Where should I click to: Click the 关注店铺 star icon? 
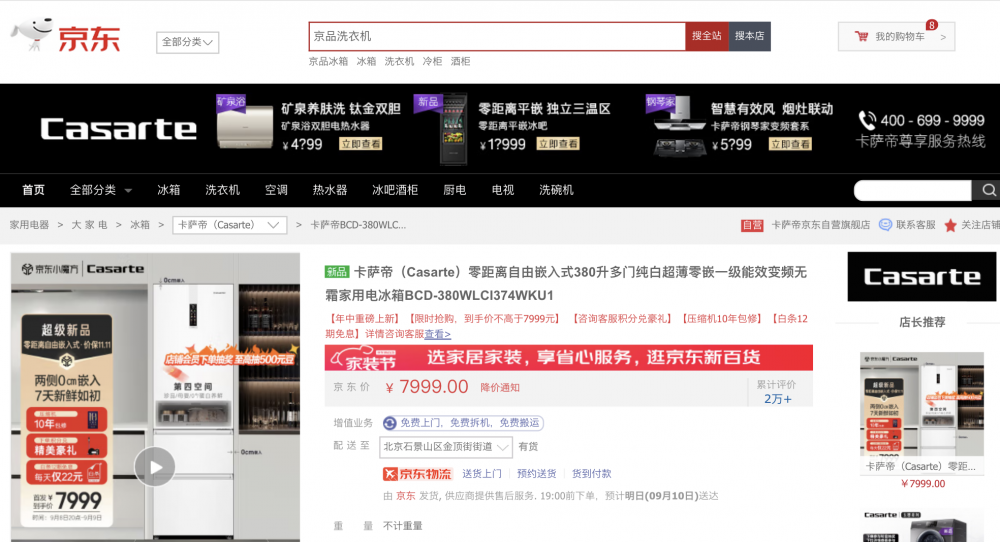[950, 225]
